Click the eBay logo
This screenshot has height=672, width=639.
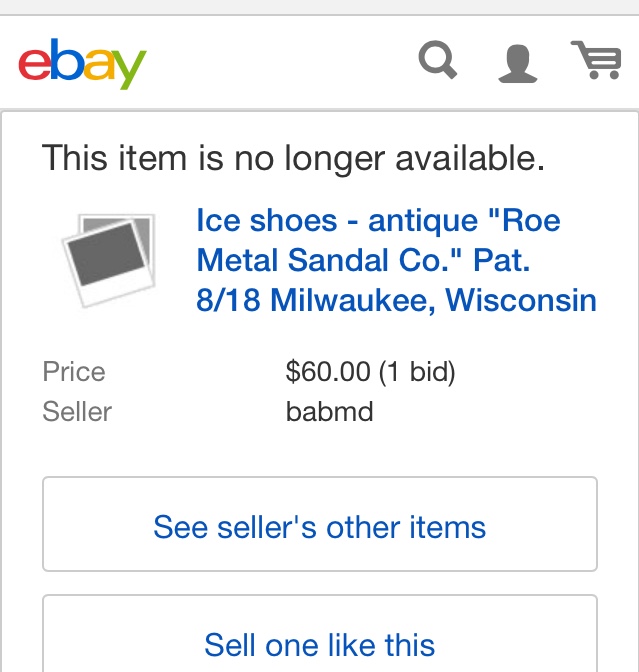pos(83,63)
